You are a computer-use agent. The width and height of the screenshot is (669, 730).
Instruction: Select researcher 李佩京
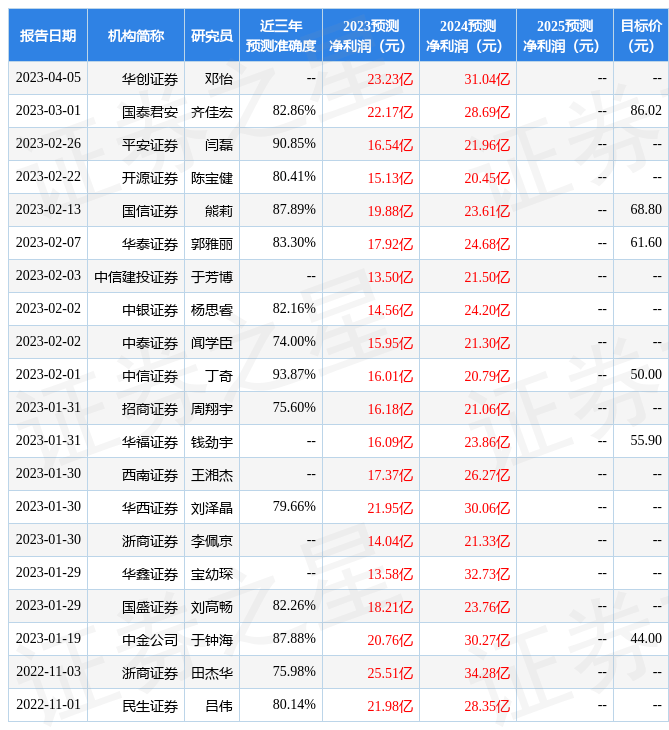pos(212,541)
